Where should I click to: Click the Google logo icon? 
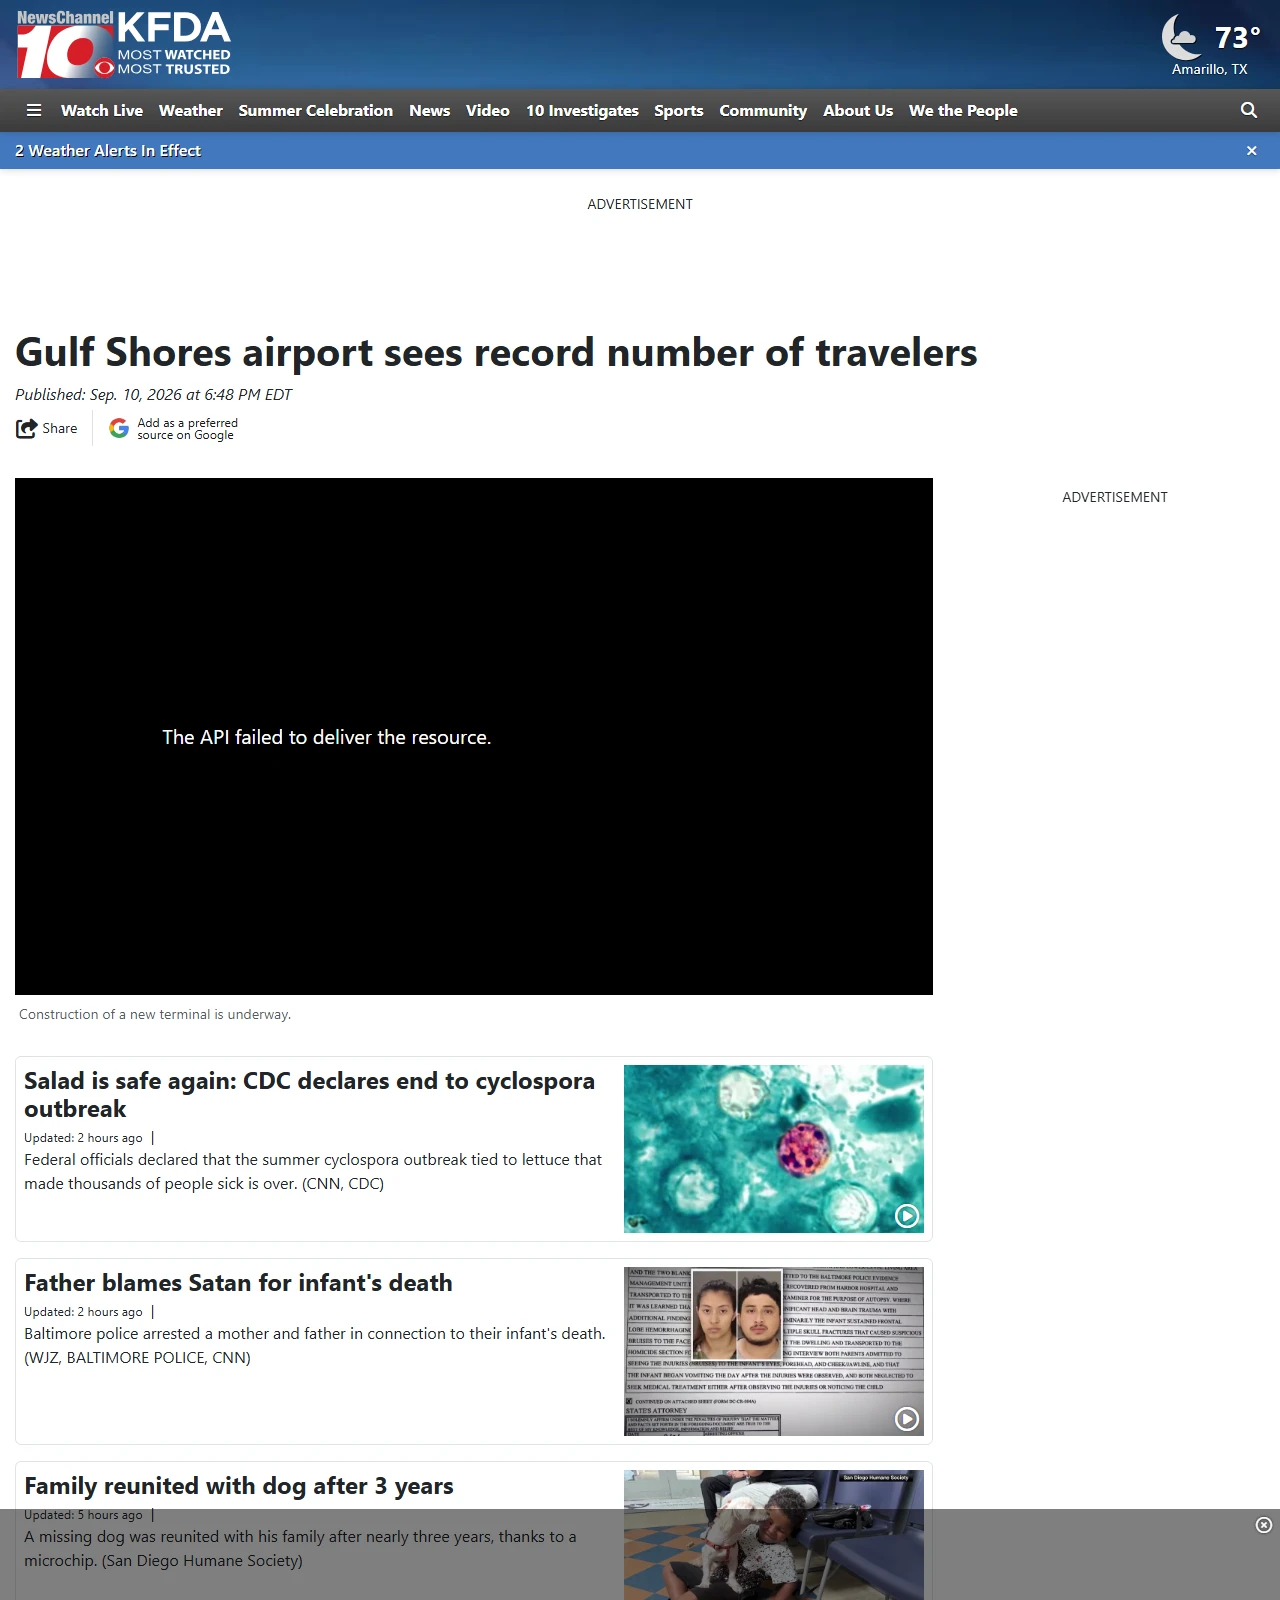(119, 429)
